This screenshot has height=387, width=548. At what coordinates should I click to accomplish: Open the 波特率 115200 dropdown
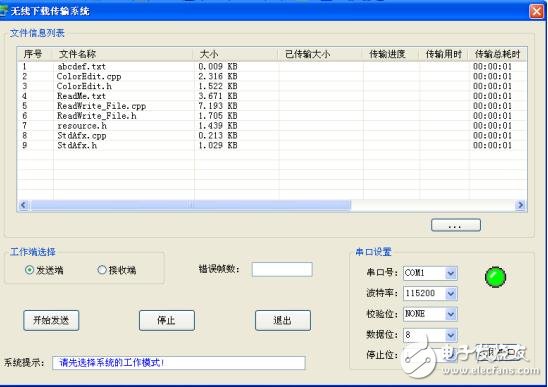(x=450, y=294)
